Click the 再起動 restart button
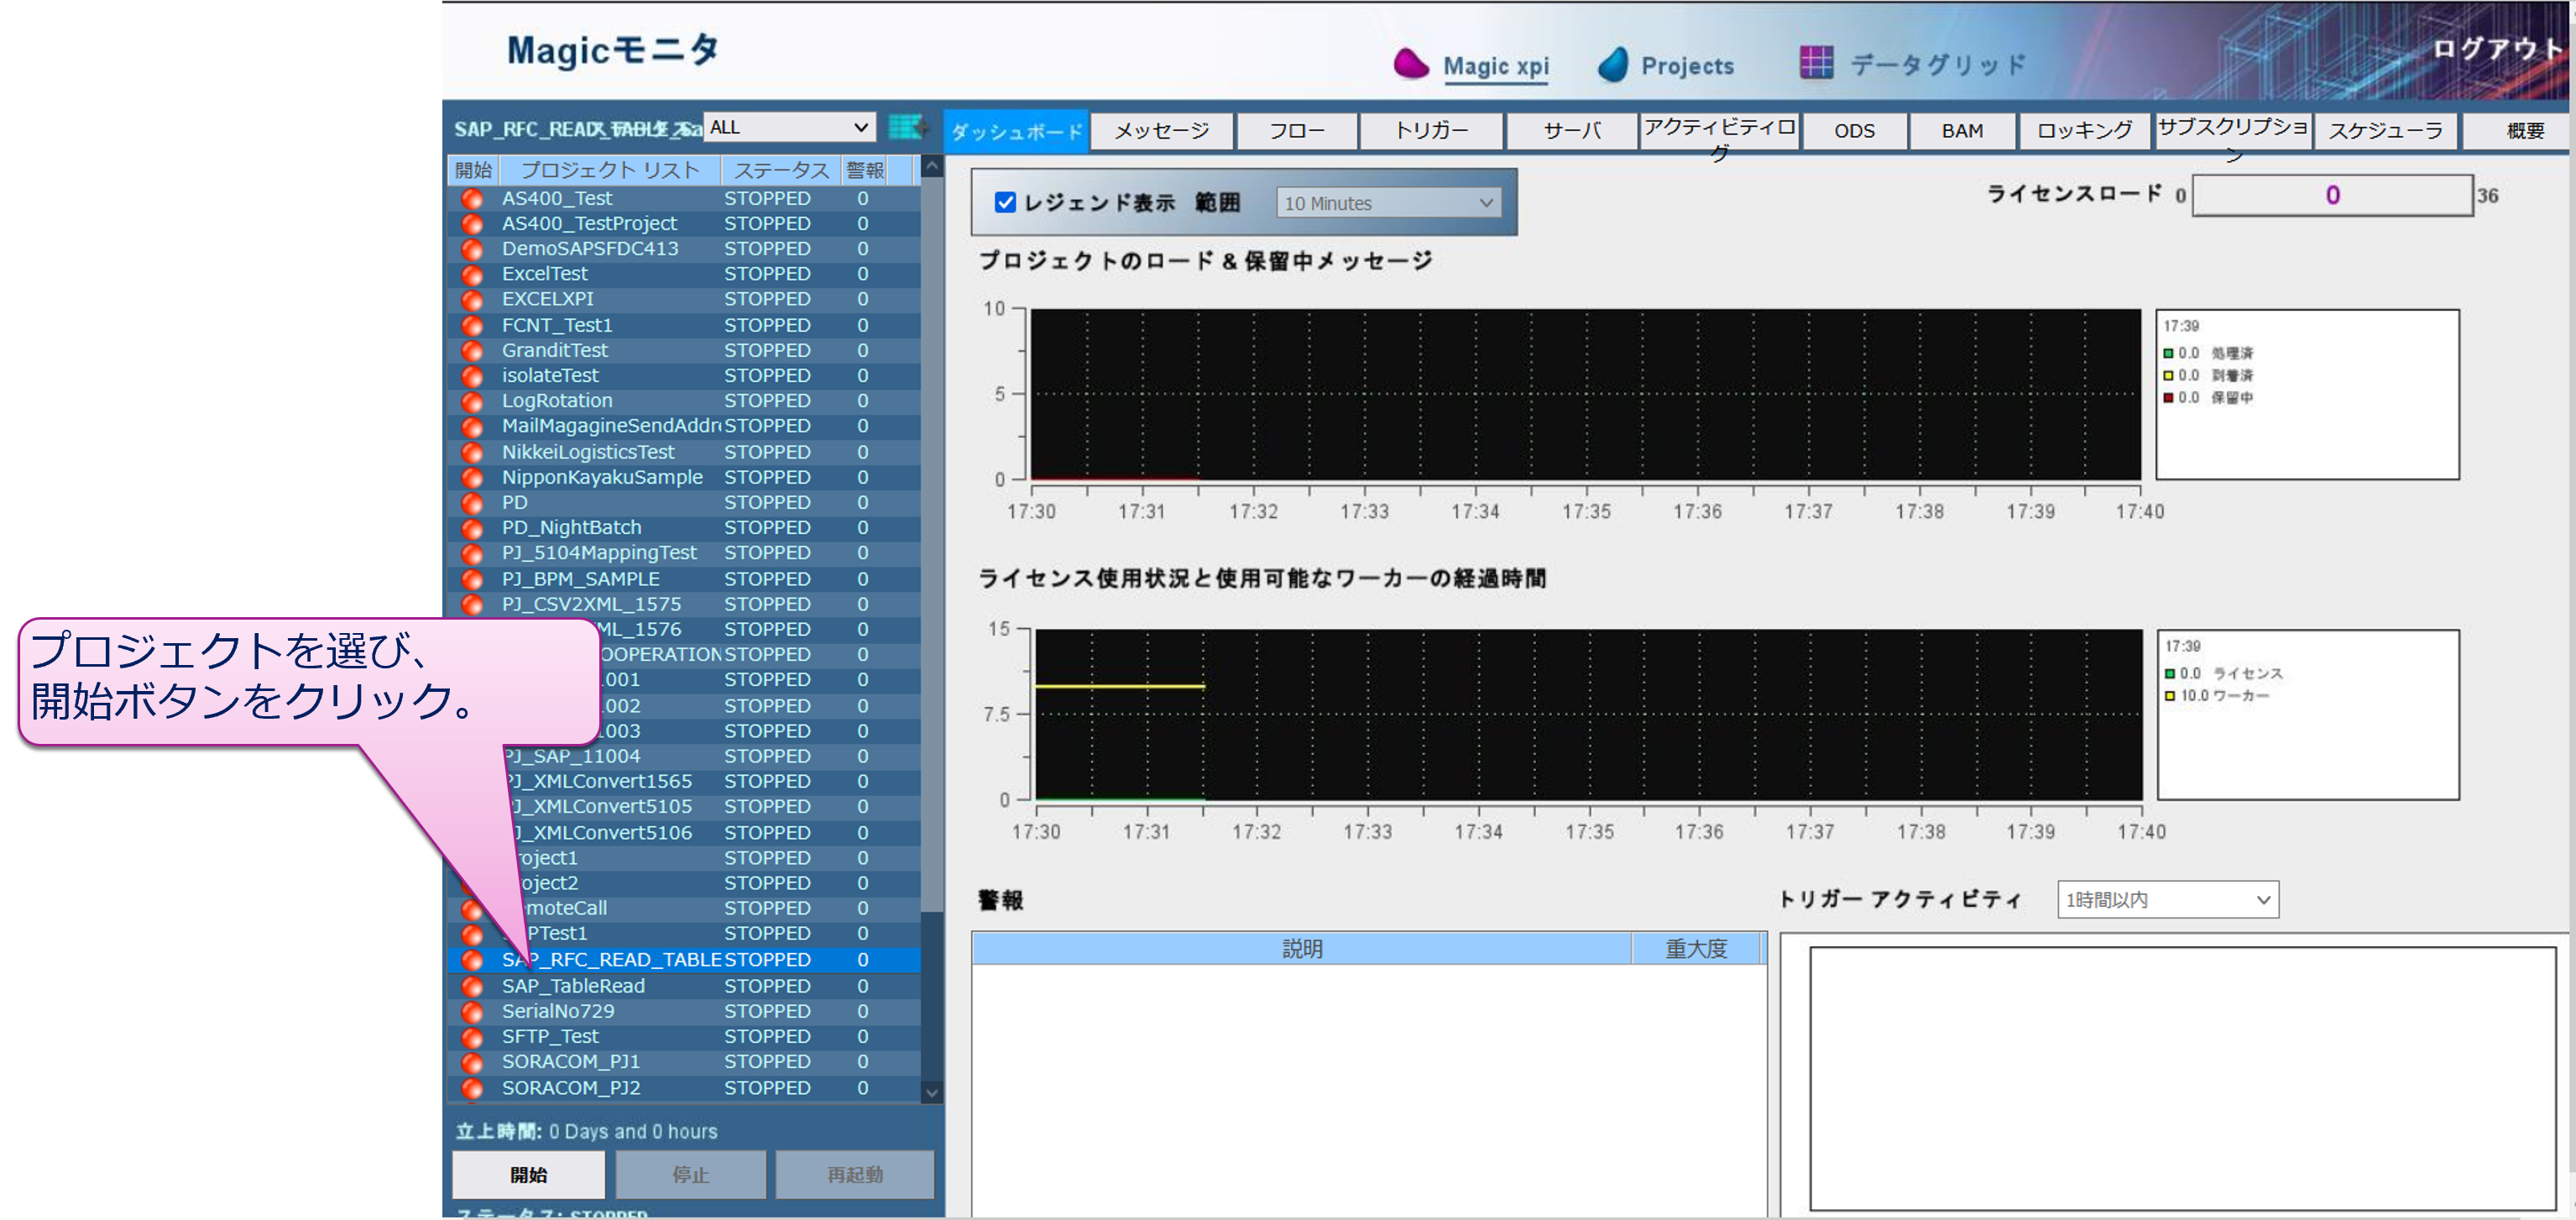 point(855,1175)
